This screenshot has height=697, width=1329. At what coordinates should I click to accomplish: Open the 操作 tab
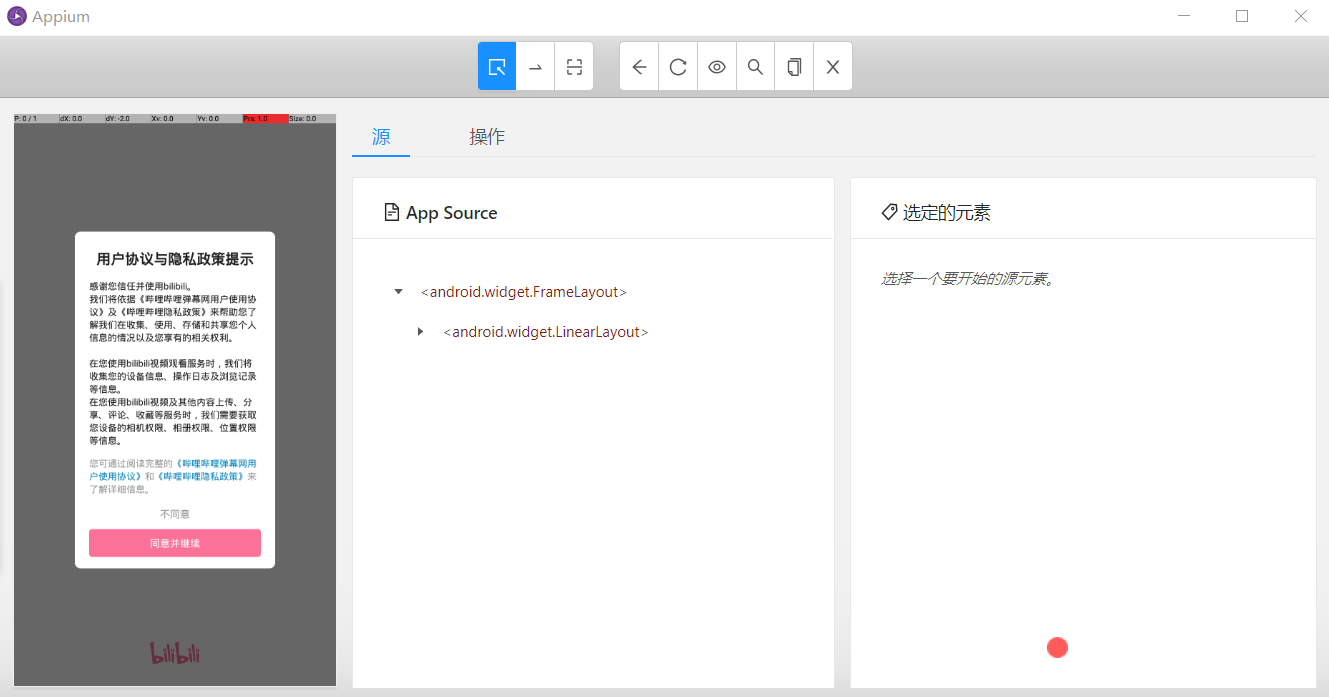487,137
